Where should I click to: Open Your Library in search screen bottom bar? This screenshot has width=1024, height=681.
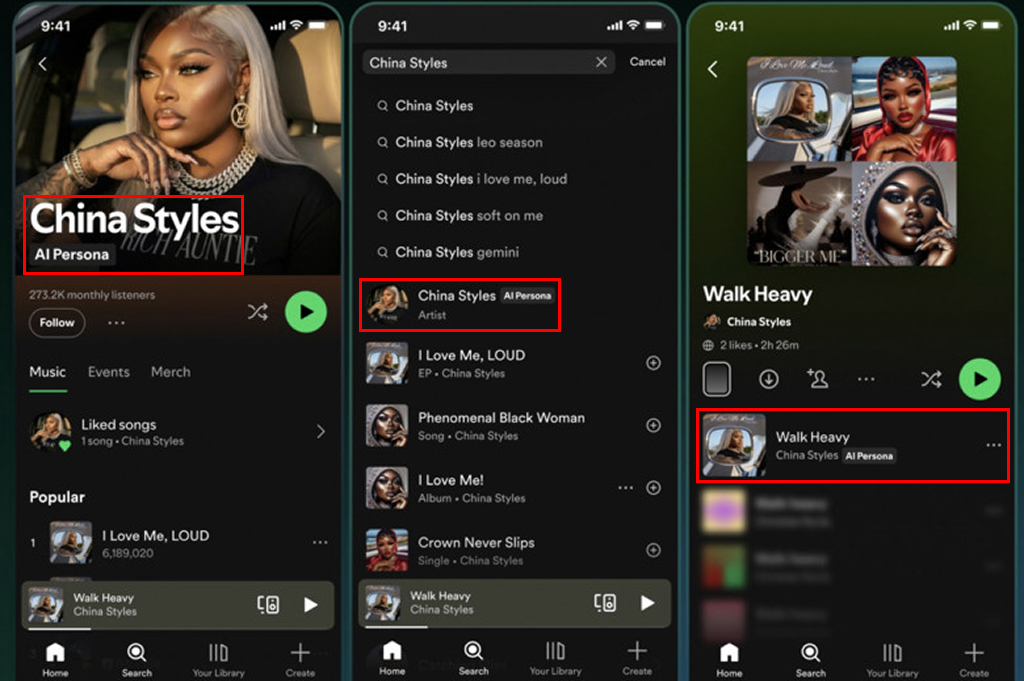click(x=555, y=658)
